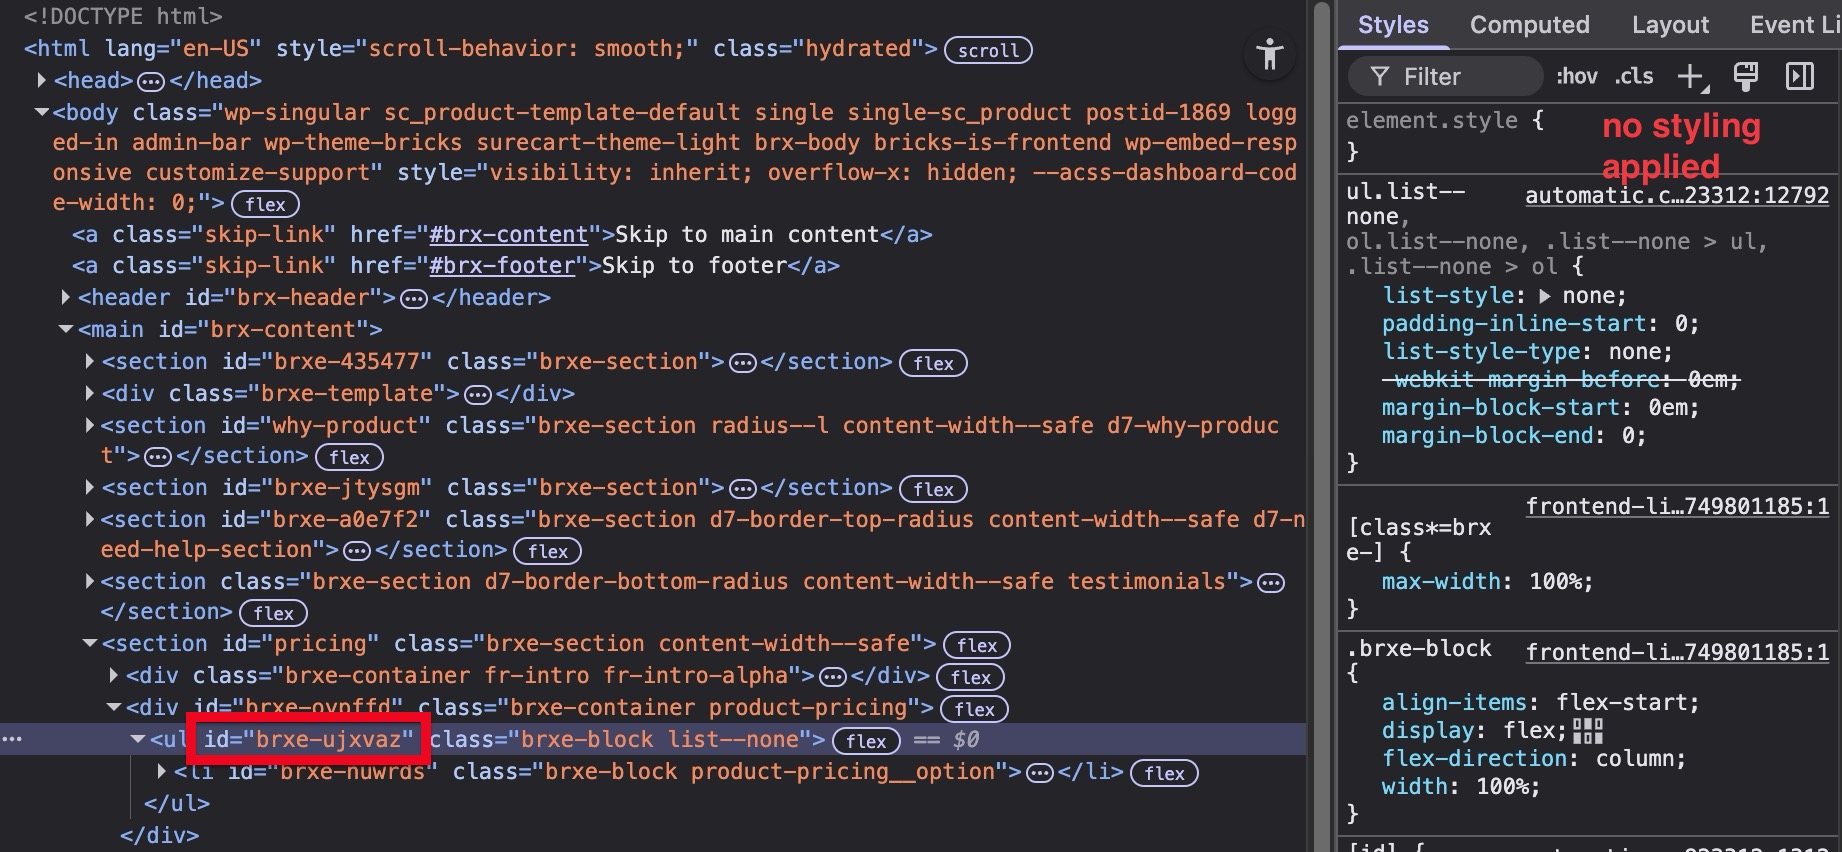Switch to the Computed tab
1842x852 pixels.
(1529, 25)
